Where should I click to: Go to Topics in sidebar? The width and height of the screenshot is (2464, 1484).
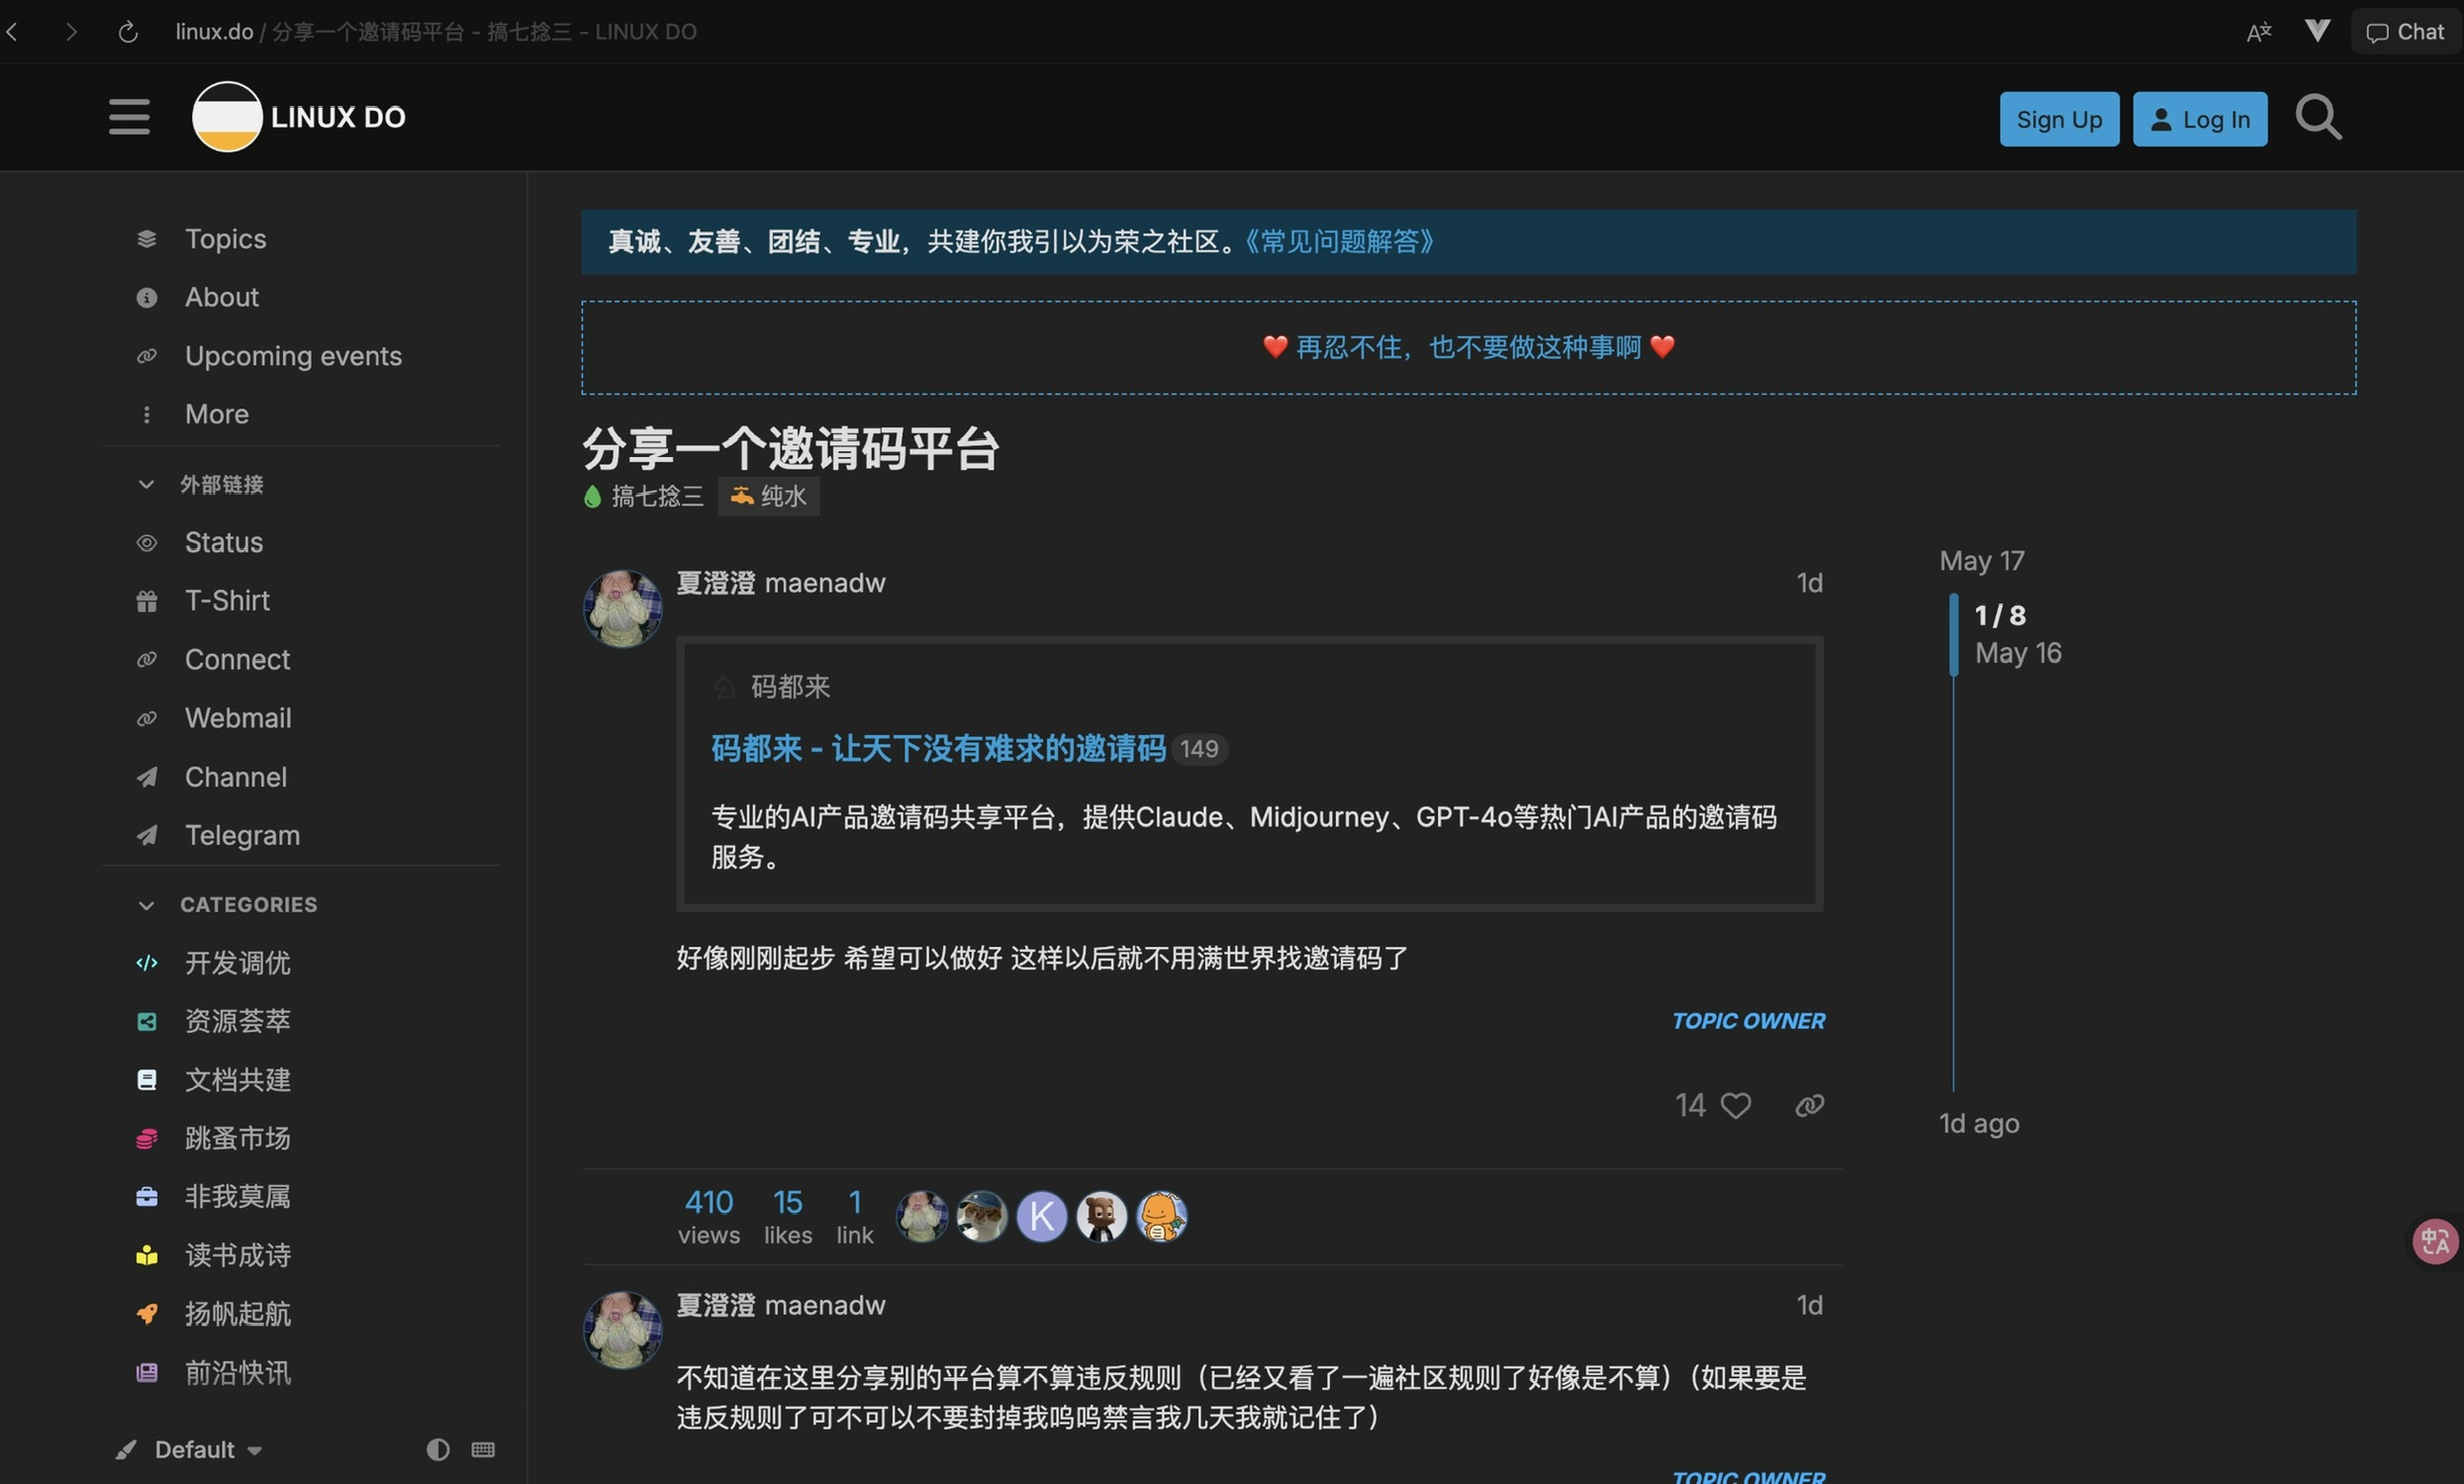click(x=225, y=239)
